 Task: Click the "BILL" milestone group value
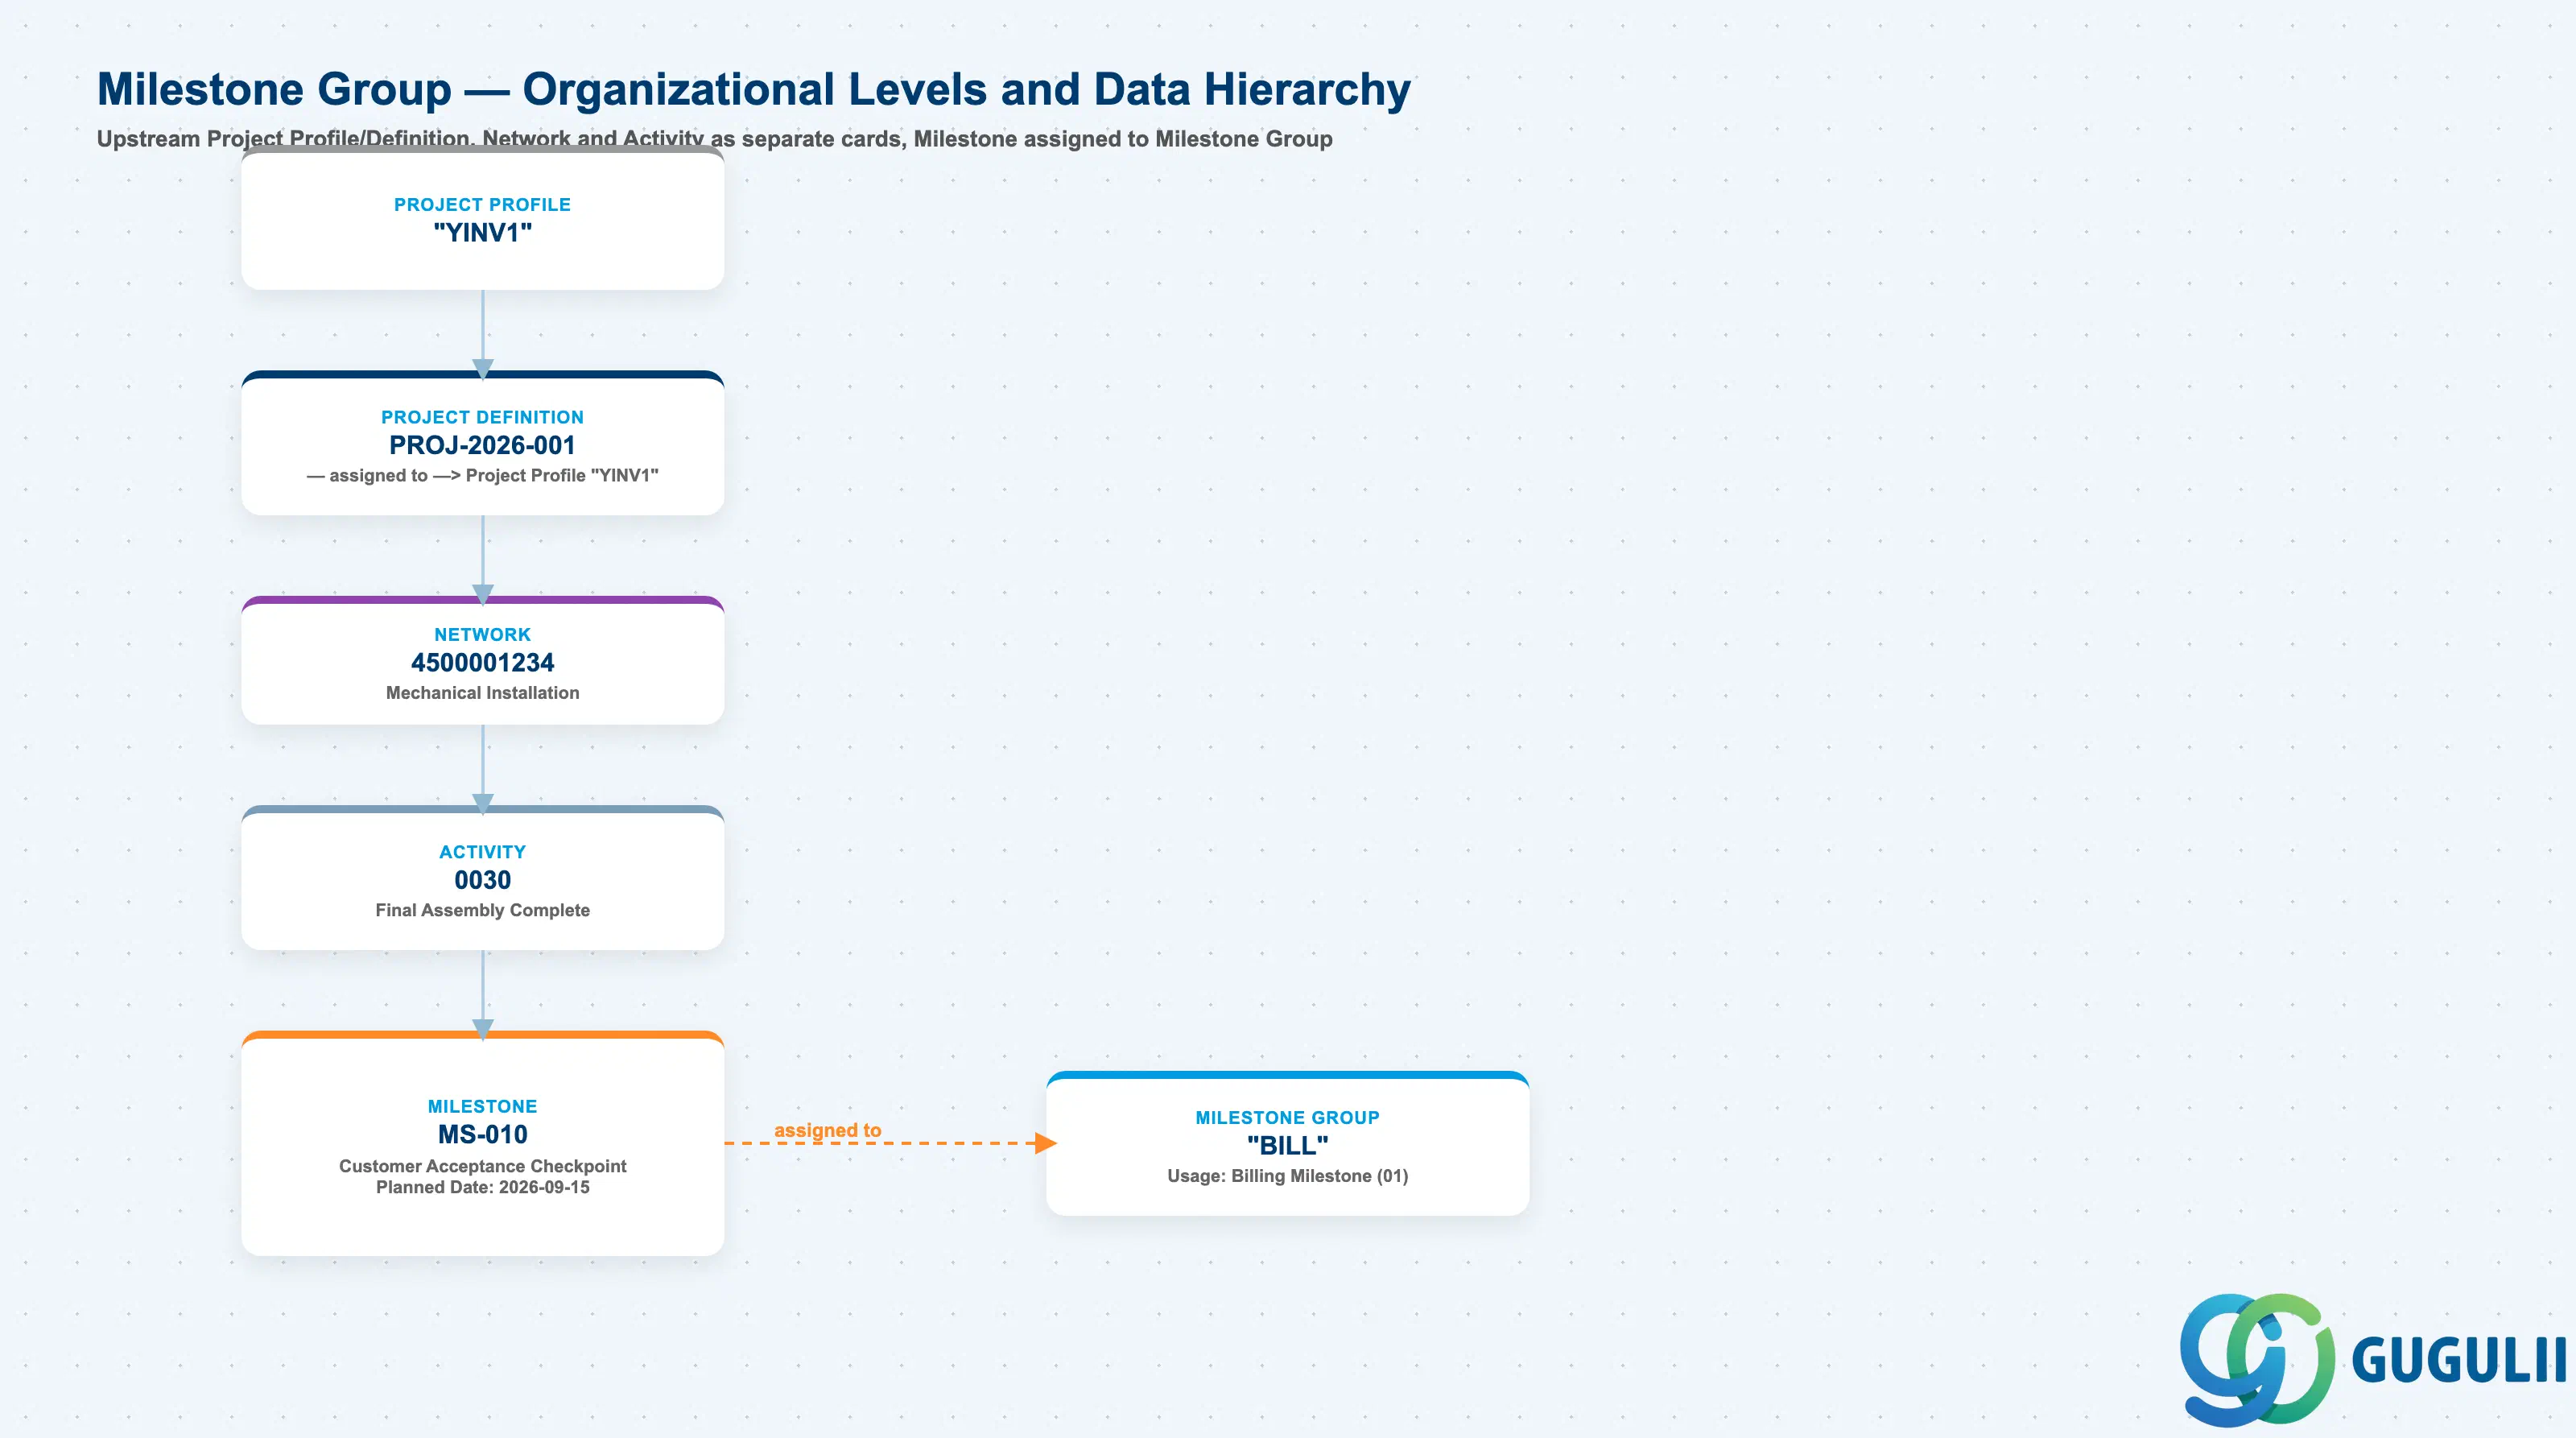(1287, 1146)
